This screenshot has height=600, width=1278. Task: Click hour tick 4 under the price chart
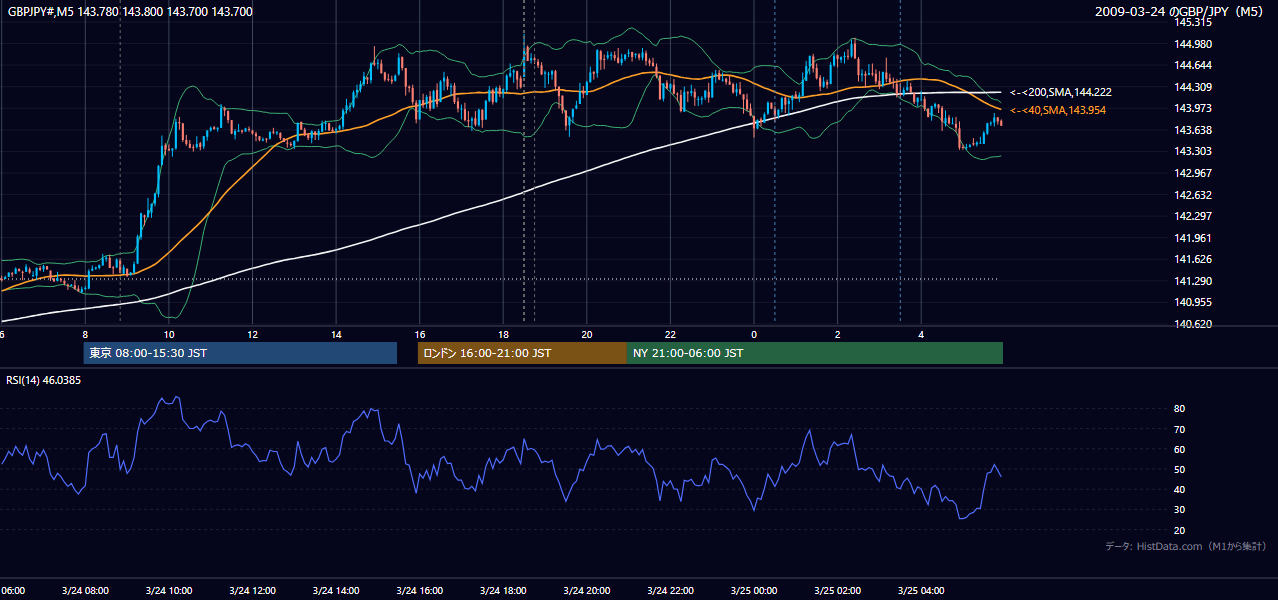(x=921, y=334)
